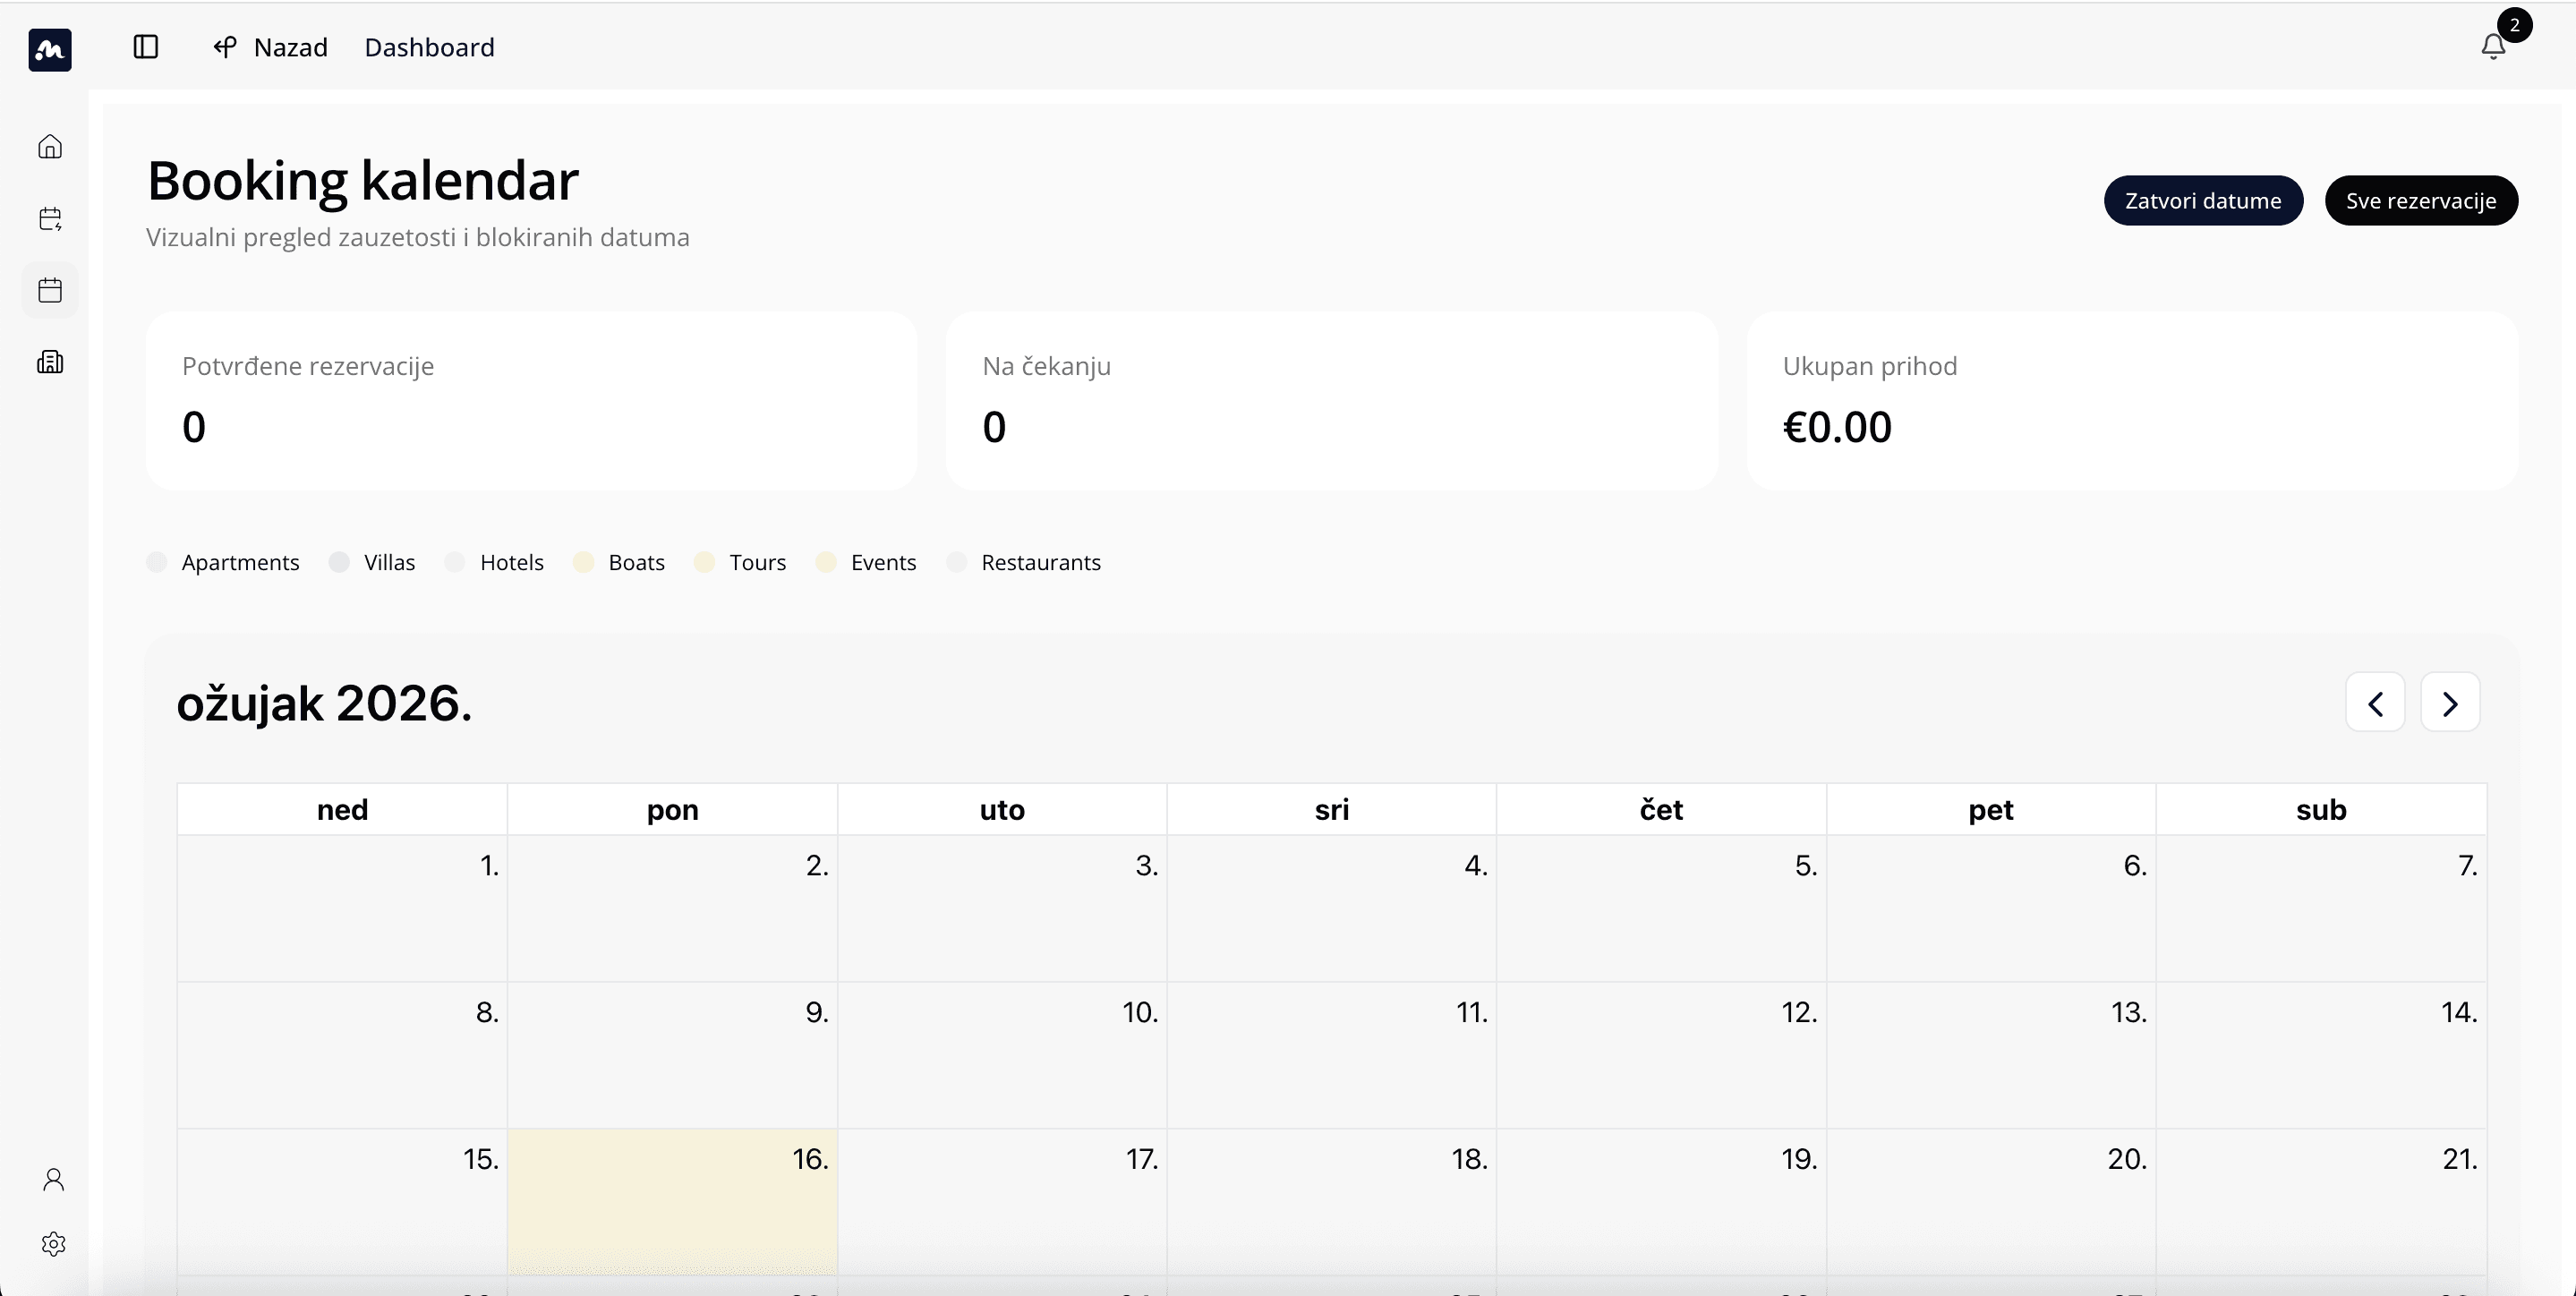Go to the next month with the right arrow
This screenshot has height=1296, width=2576.
pos(2450,702)
